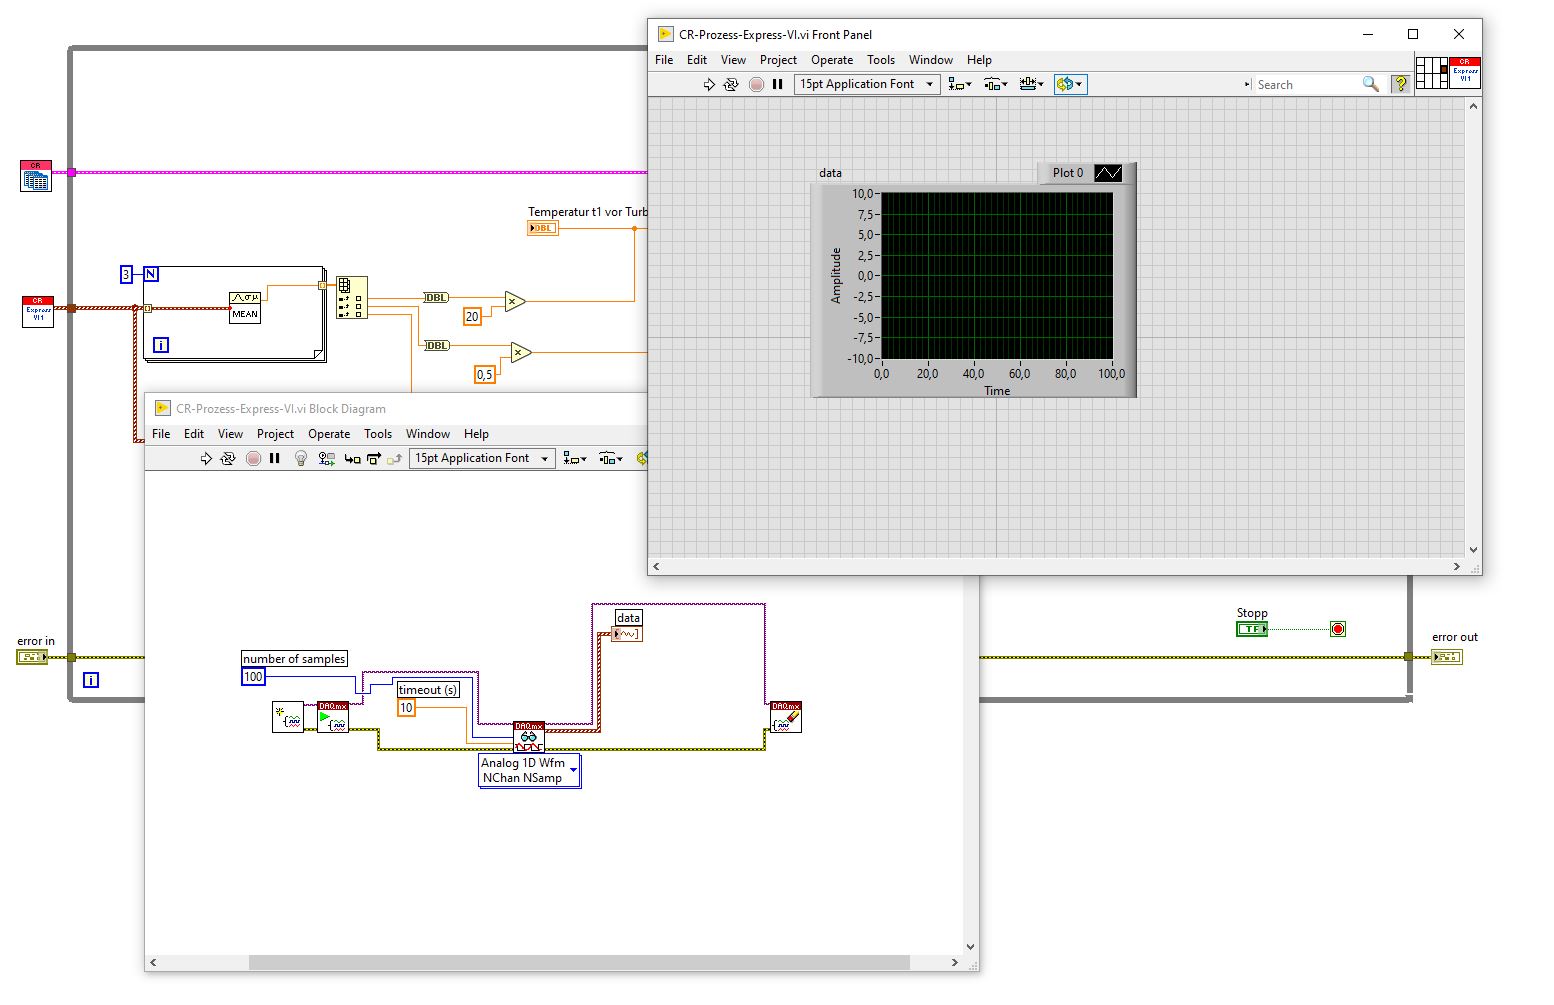Open the Align Objects dropdown in Front Panel

pyautogui.click(x=960, y=85)
